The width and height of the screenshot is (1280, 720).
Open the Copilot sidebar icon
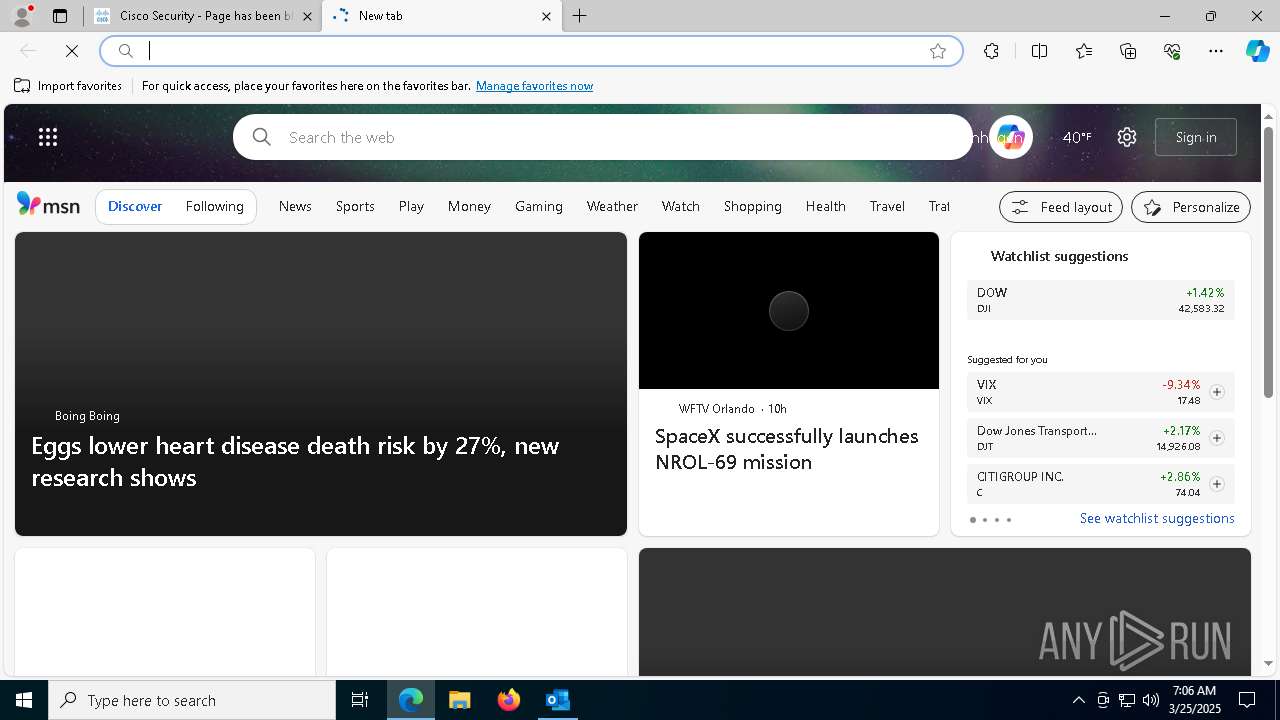point(1257,51)
